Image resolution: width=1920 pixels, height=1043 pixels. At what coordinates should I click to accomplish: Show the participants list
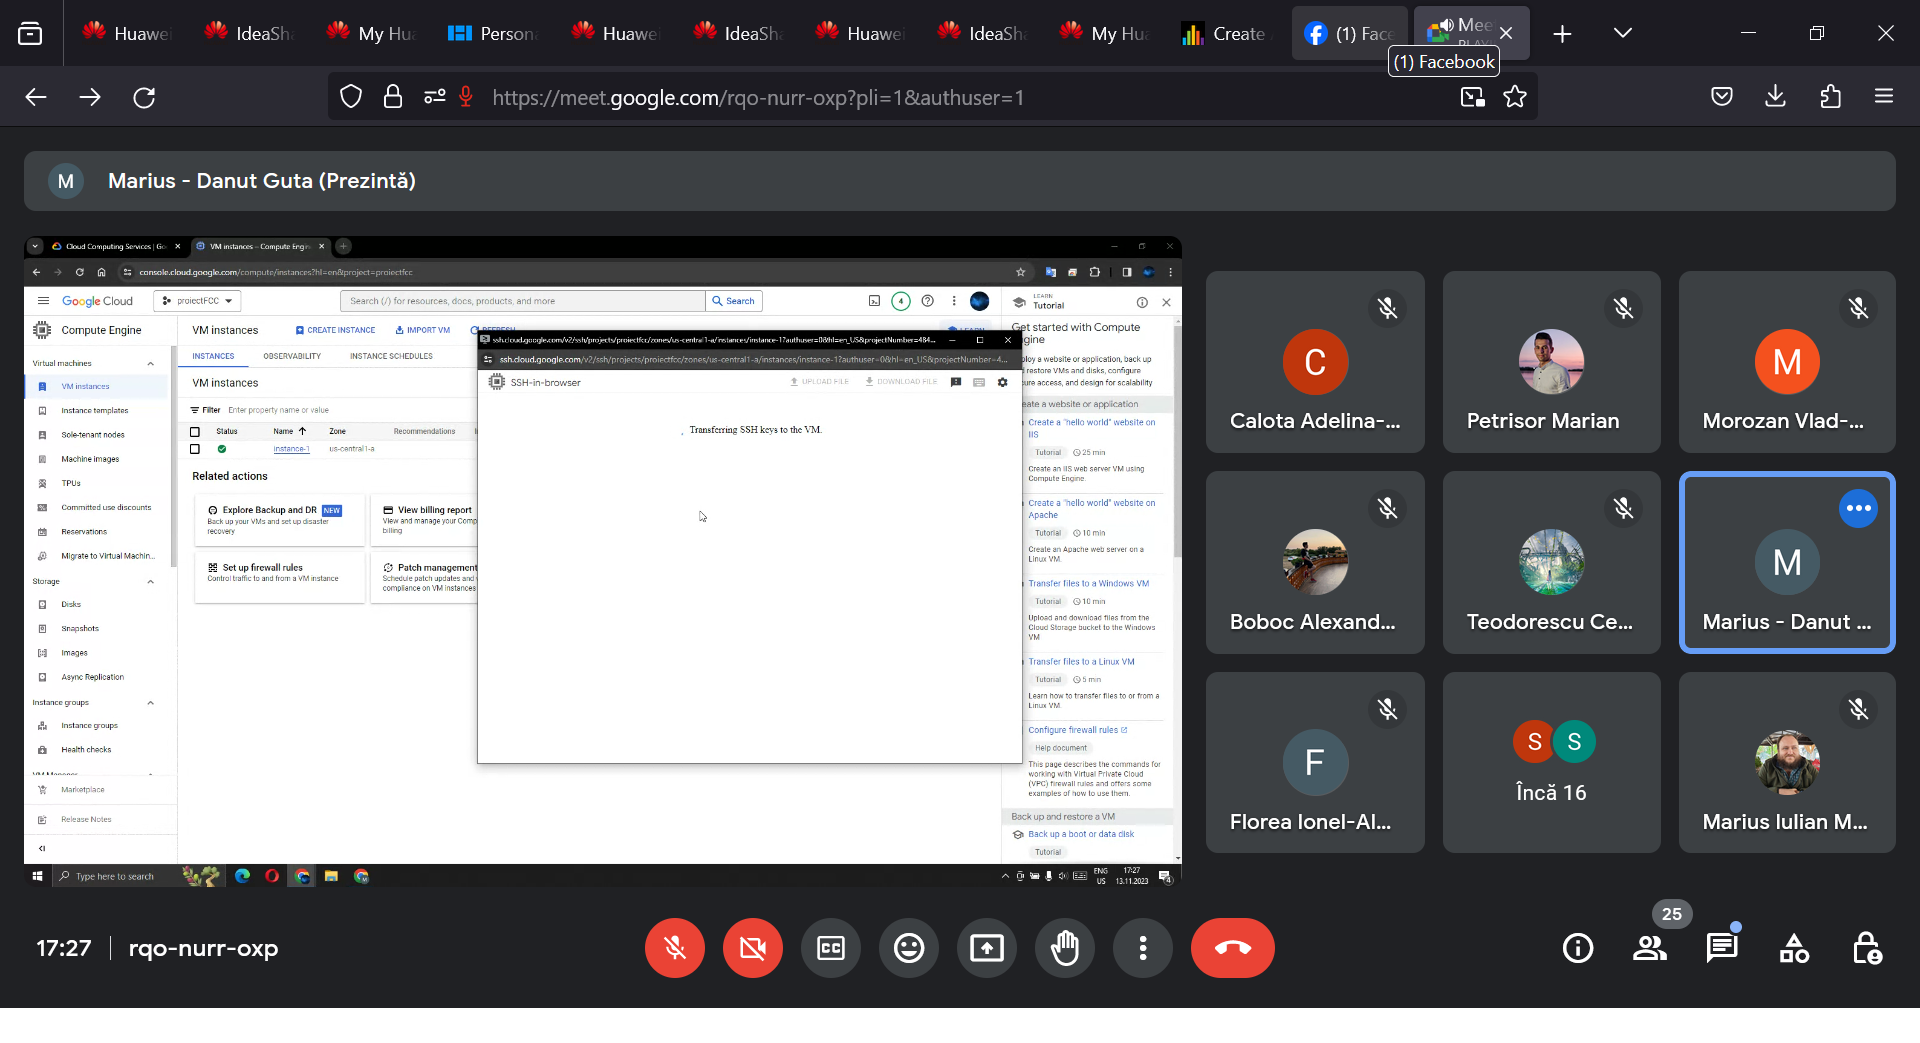pyautogui.click(x=1649, y=948)
